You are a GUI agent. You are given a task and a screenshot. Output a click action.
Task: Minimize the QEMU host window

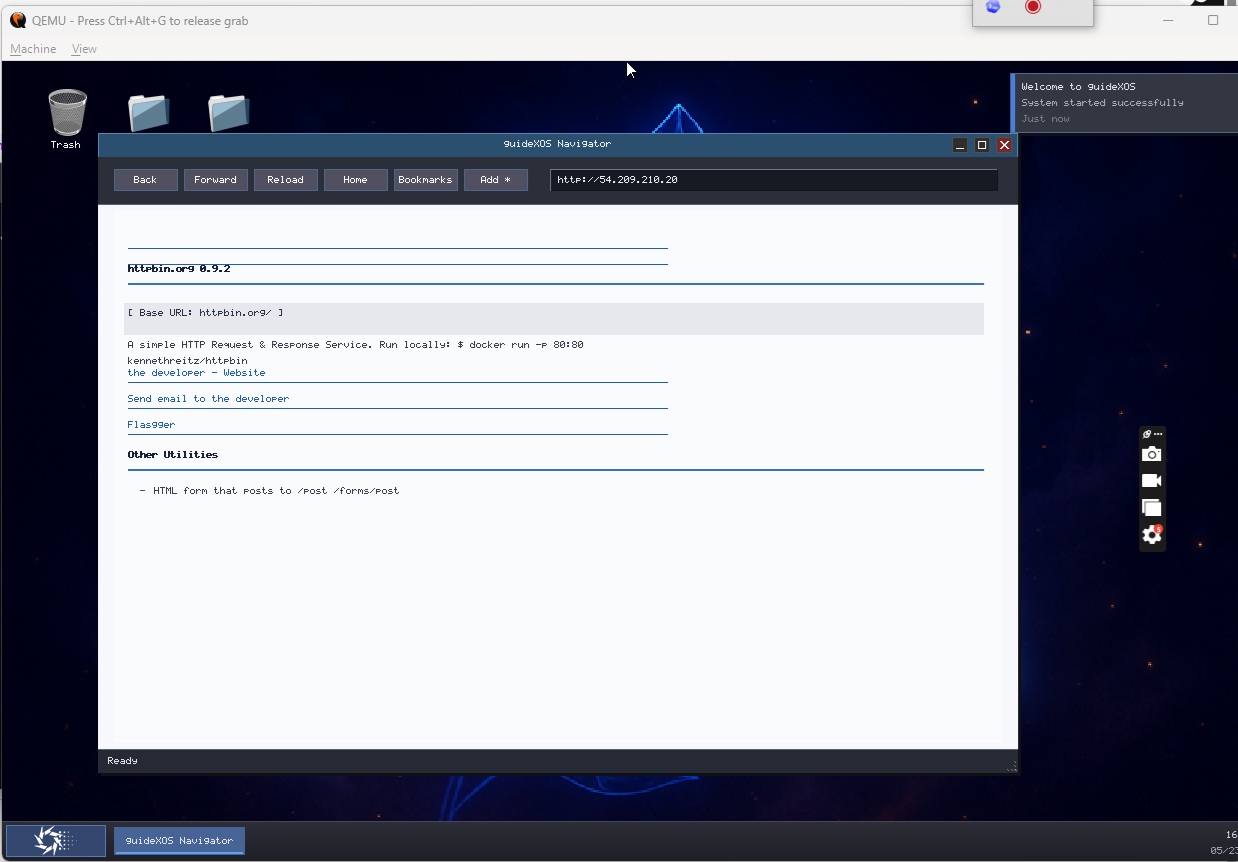tap(1168, 20)
